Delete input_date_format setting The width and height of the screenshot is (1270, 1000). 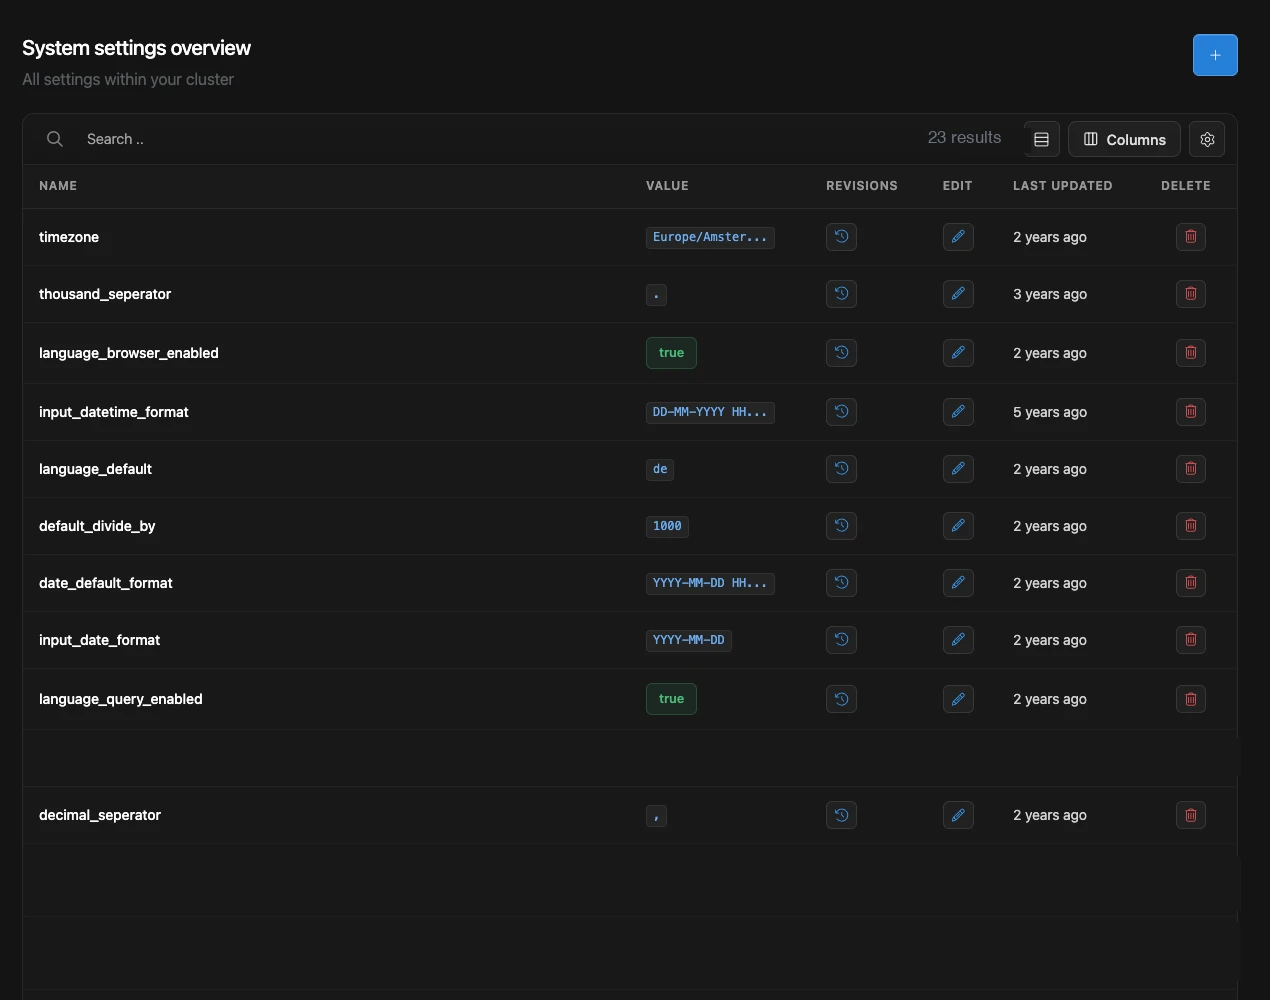click(1191, 640)
